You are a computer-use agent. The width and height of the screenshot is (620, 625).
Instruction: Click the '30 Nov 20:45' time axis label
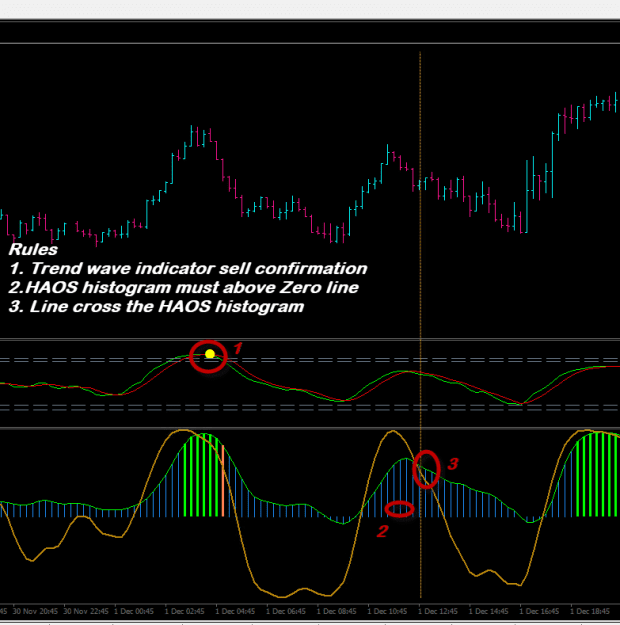click(35, 611)
